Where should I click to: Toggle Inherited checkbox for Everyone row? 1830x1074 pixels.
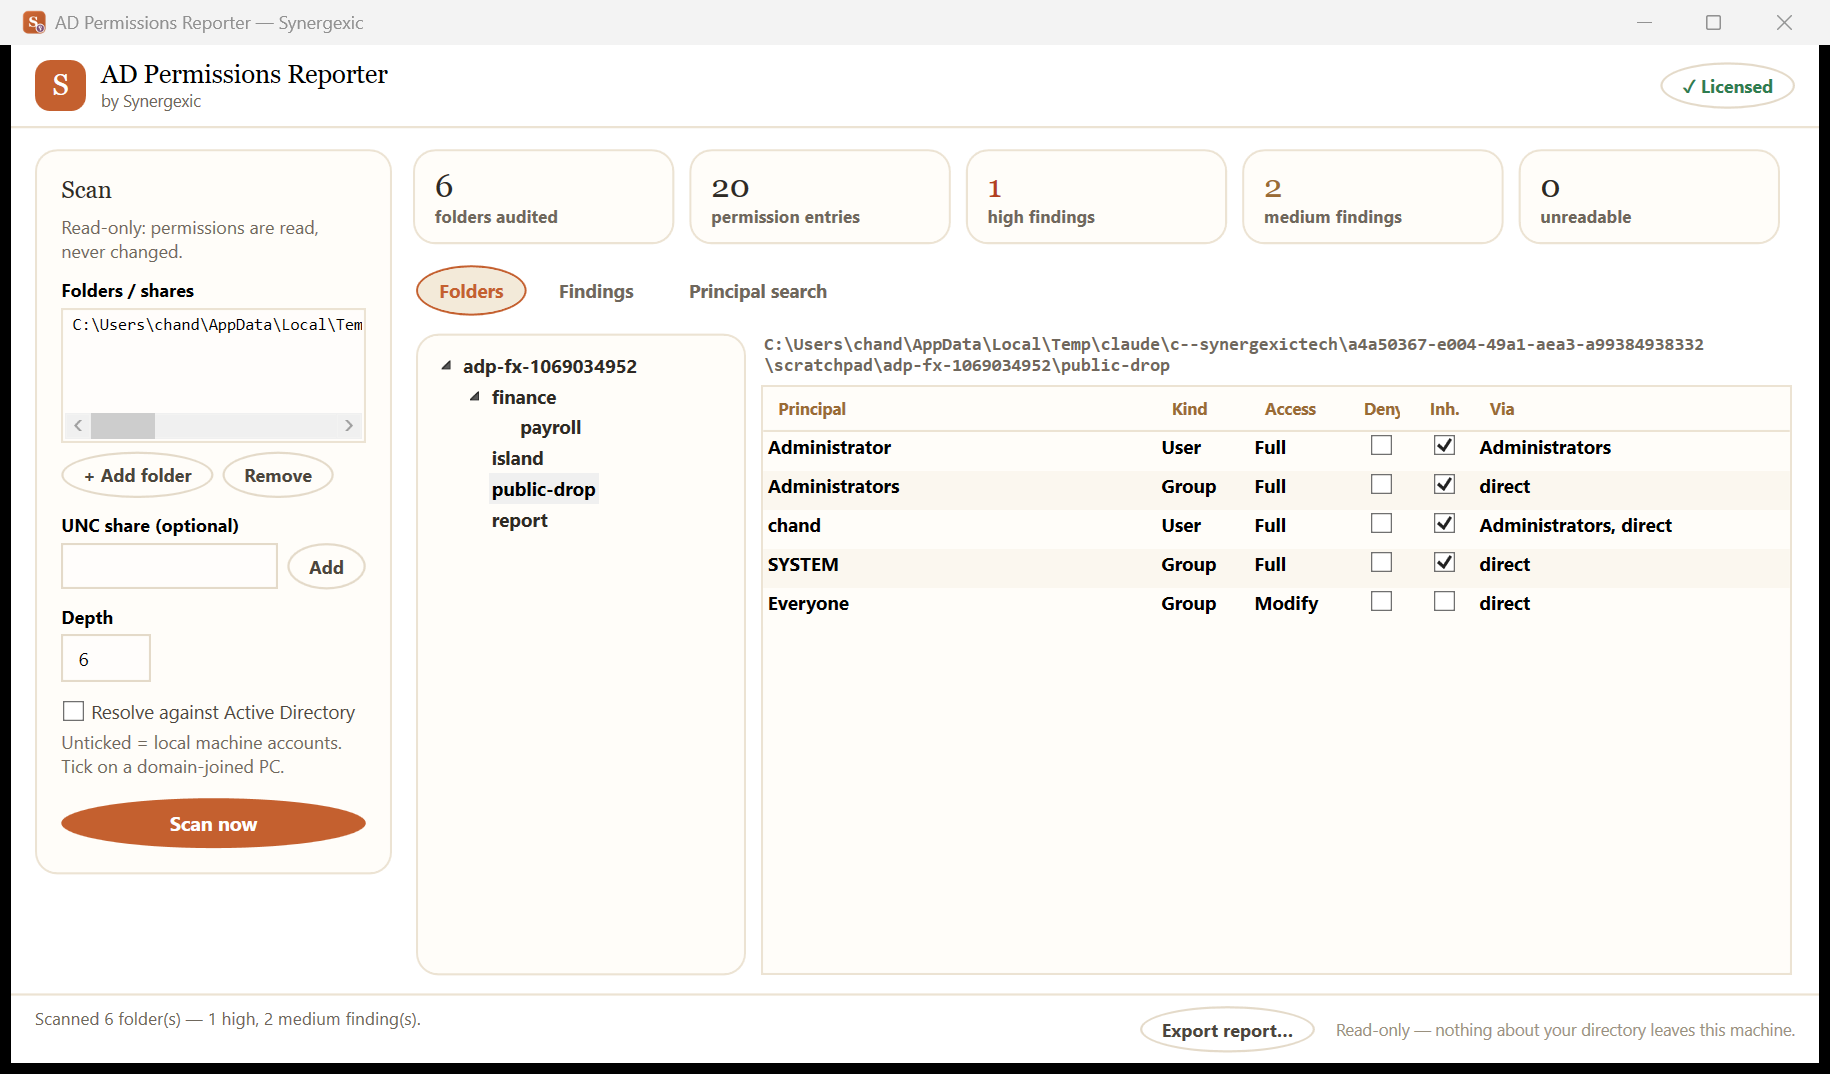point(1444,602)
